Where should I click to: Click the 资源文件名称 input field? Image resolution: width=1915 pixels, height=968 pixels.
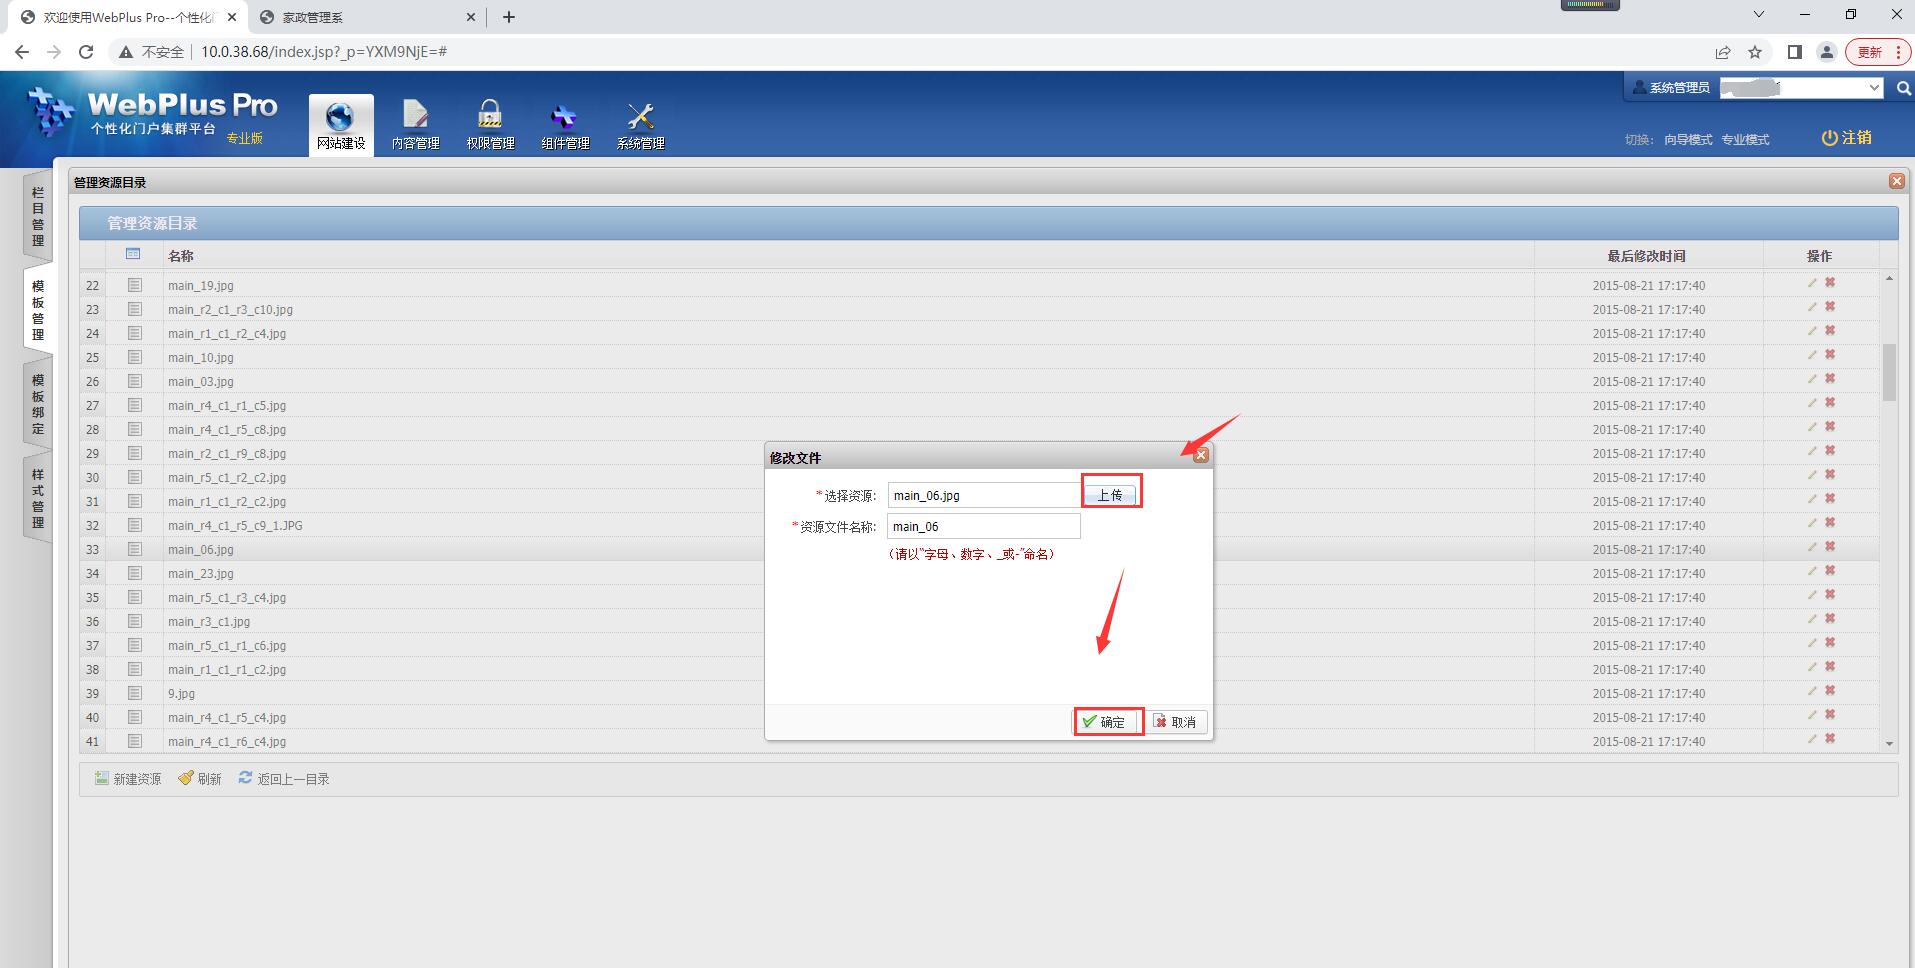(x=983, y=526)
